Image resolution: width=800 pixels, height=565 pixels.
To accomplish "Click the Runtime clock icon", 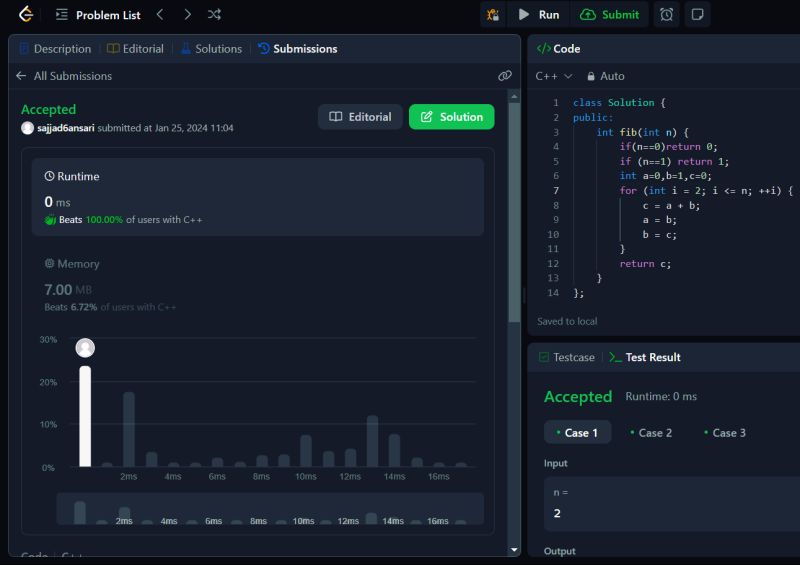I will pos(49,176).
